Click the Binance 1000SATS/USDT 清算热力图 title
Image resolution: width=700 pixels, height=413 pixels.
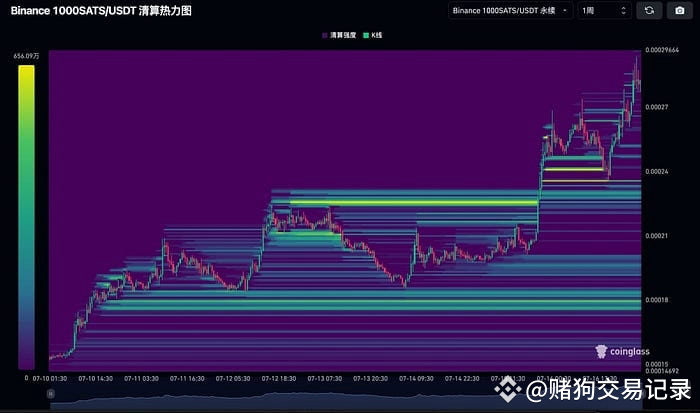tap(101, 11)
